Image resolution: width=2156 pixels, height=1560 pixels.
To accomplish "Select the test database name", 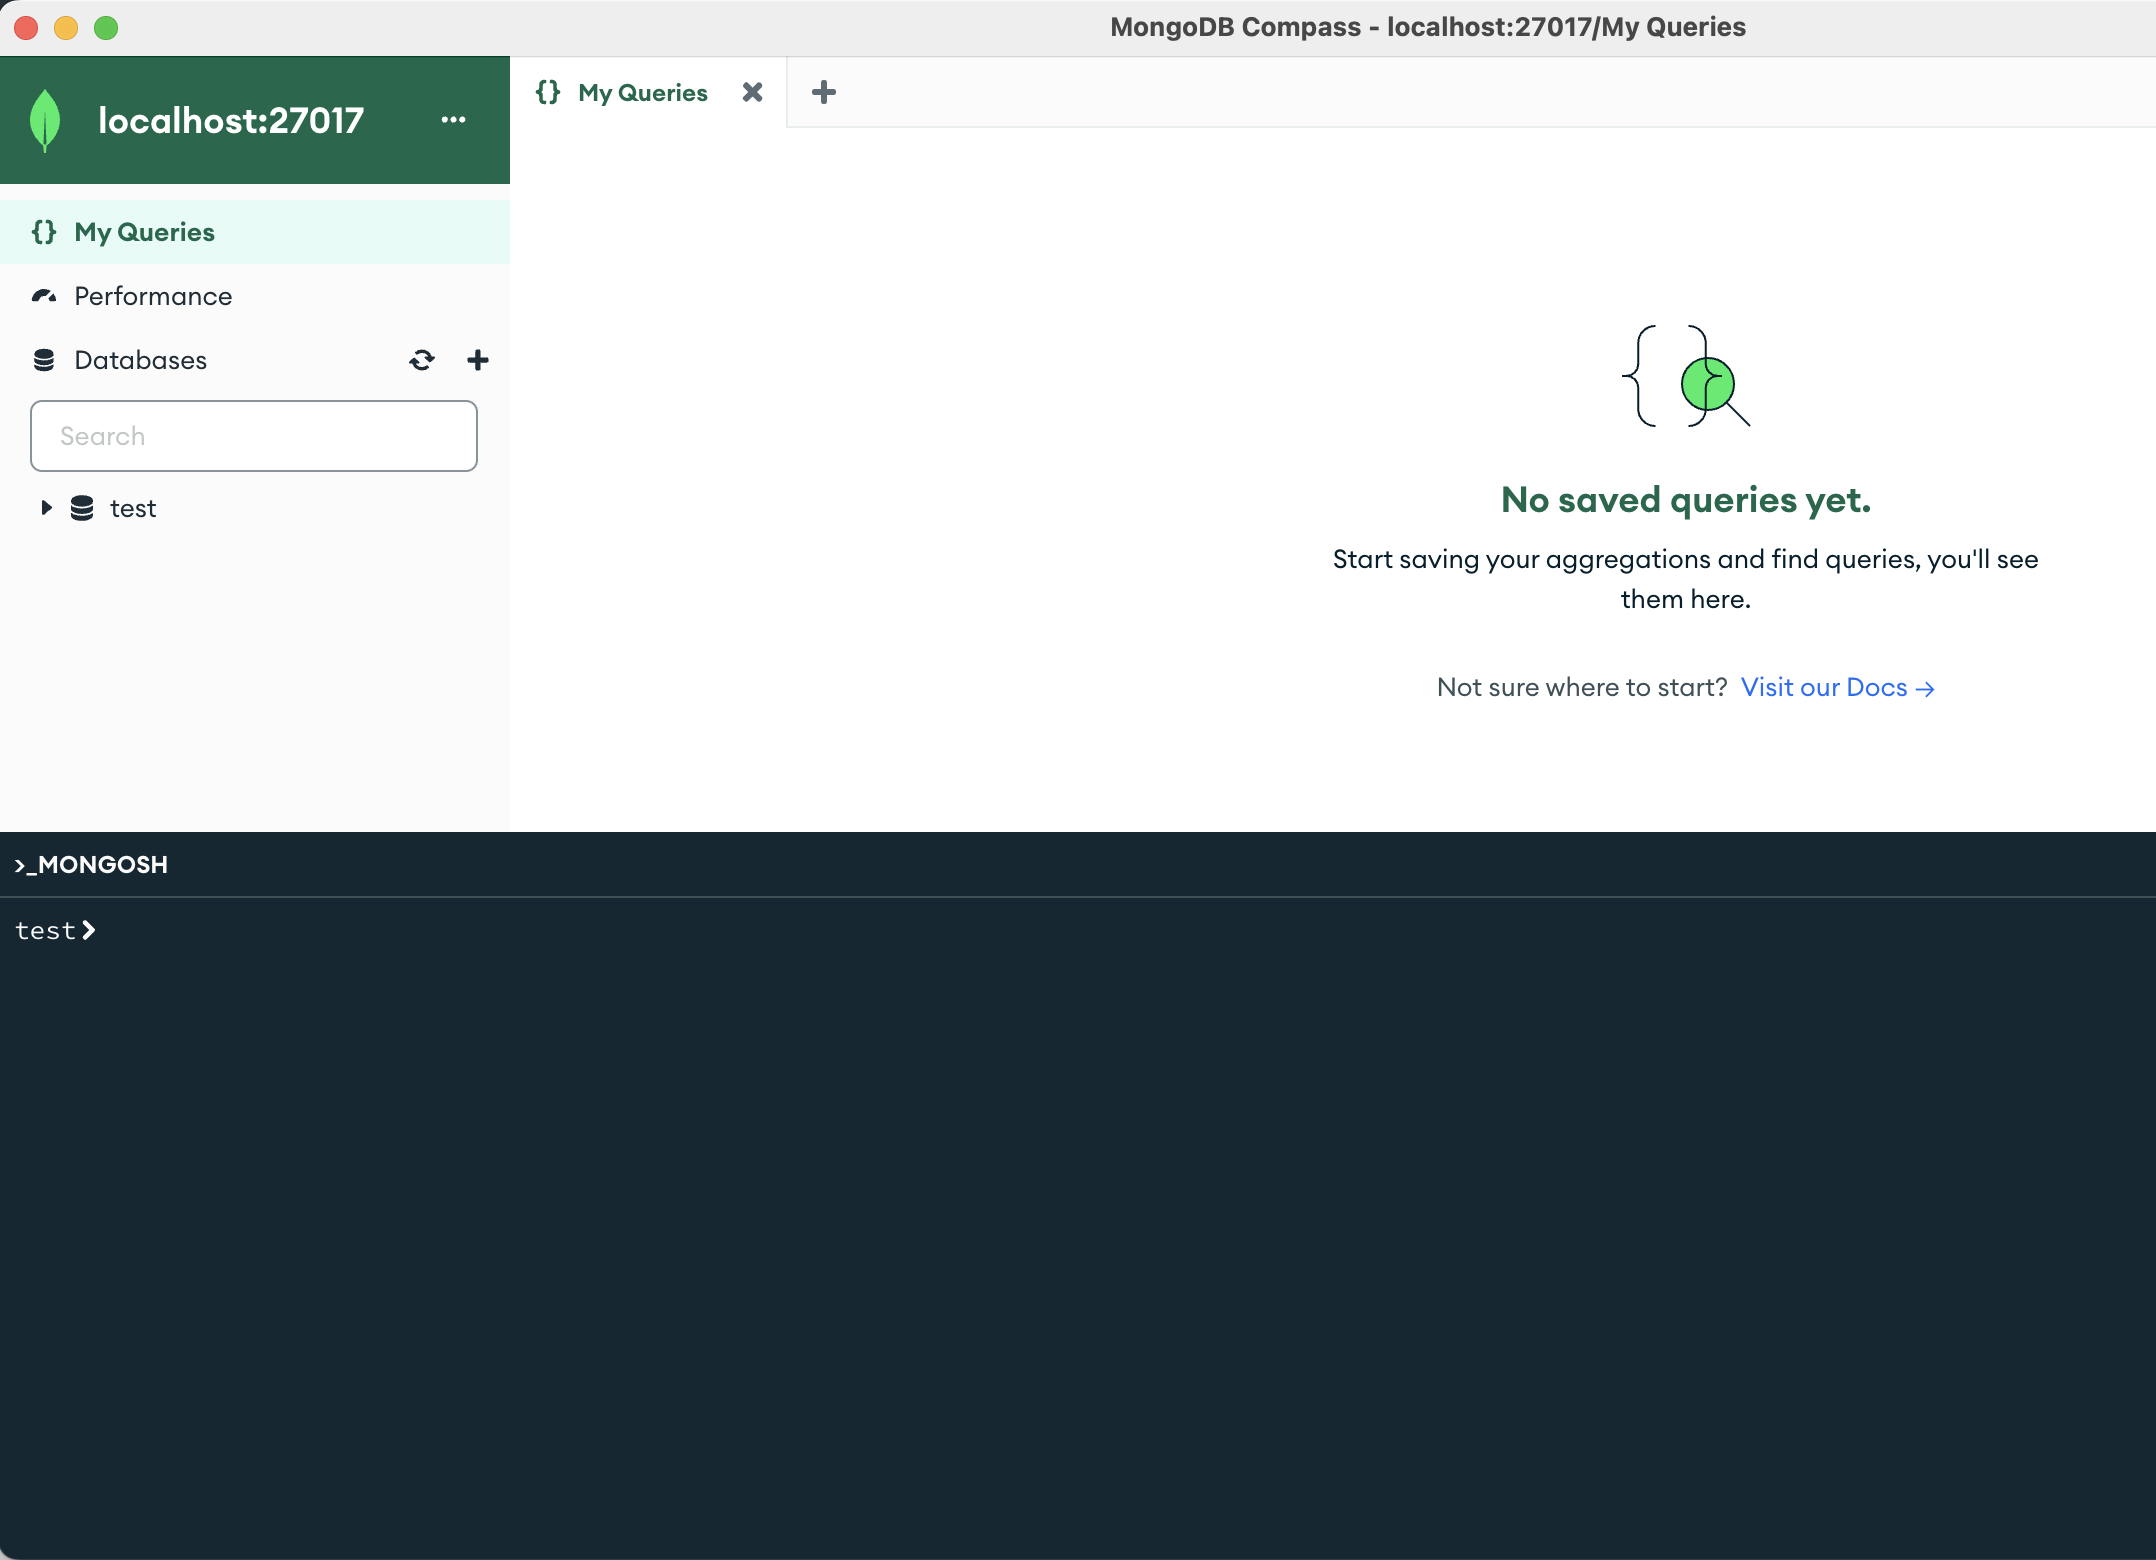I will coord(133,508).
